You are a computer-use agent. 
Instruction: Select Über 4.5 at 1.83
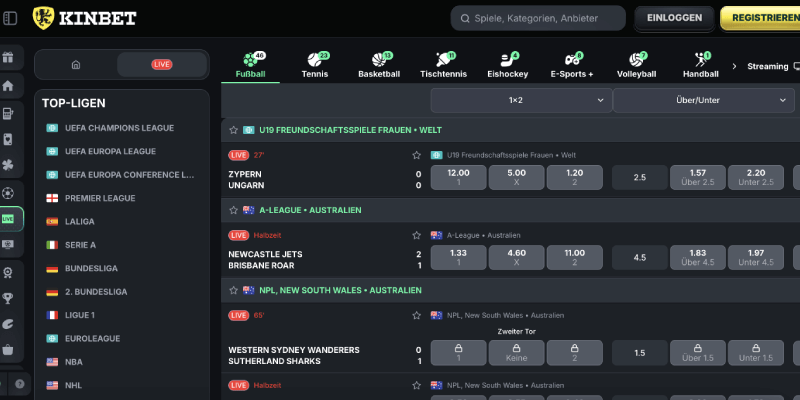pos(697,258)
